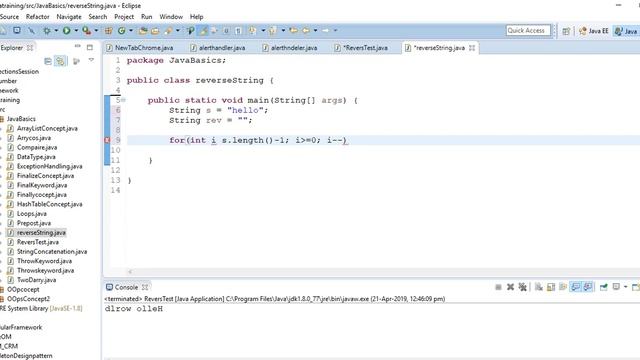
Task: Switch to the Java EE perspective
Action: click(593, 31)
